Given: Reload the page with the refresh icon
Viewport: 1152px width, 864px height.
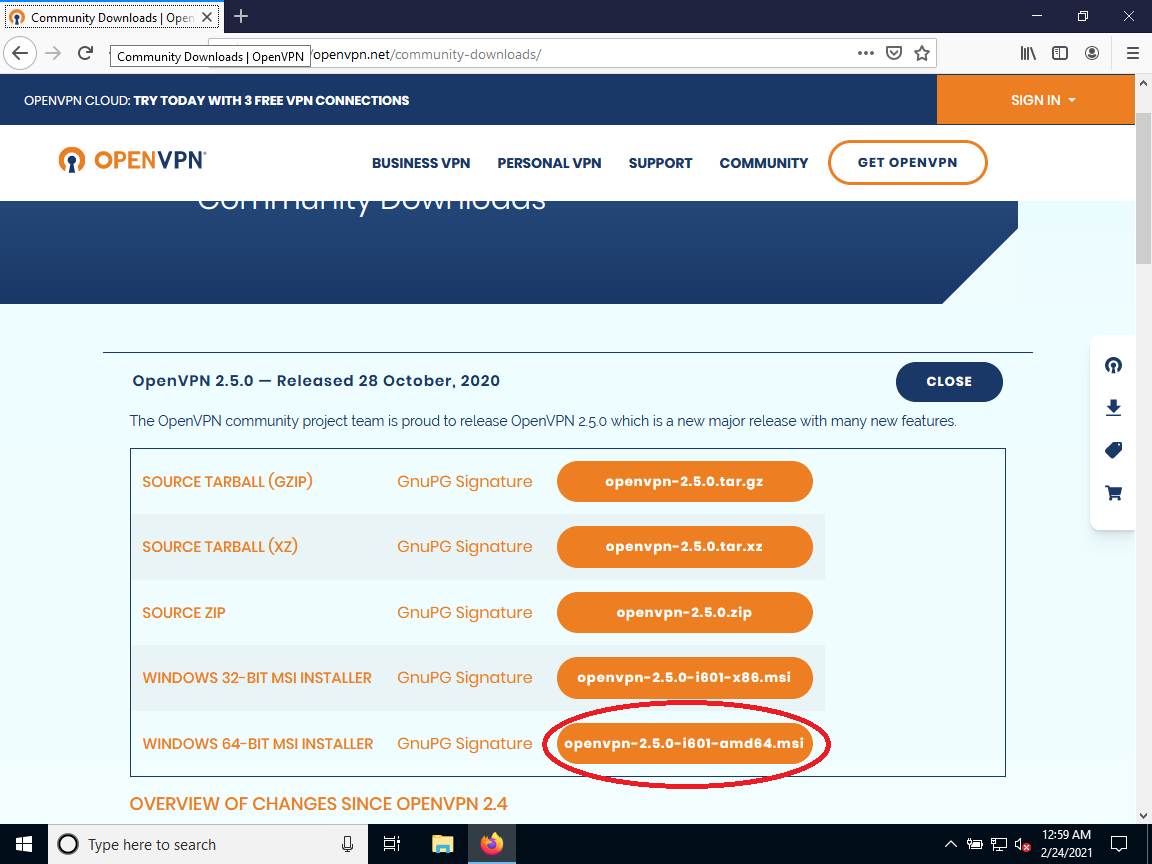Looking at the screenshot, I should [x=85, y=53].
